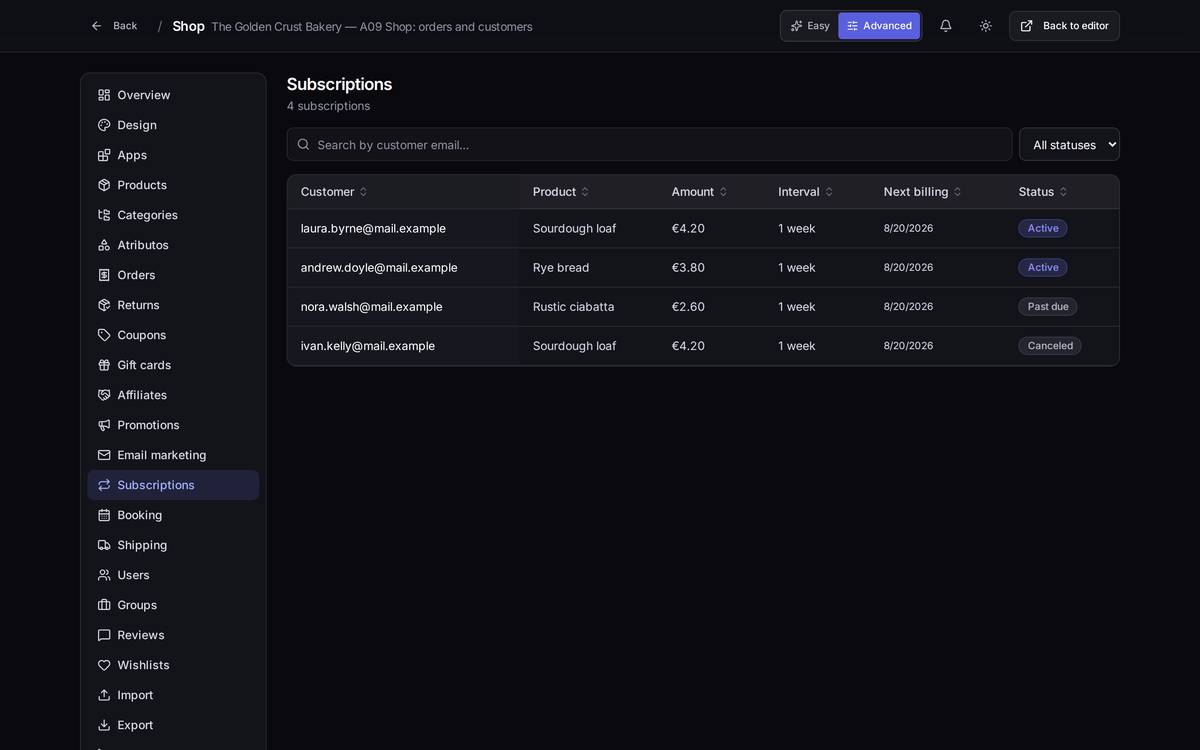
Task: Click the Coupons tag icon
Action: (104, 335)
